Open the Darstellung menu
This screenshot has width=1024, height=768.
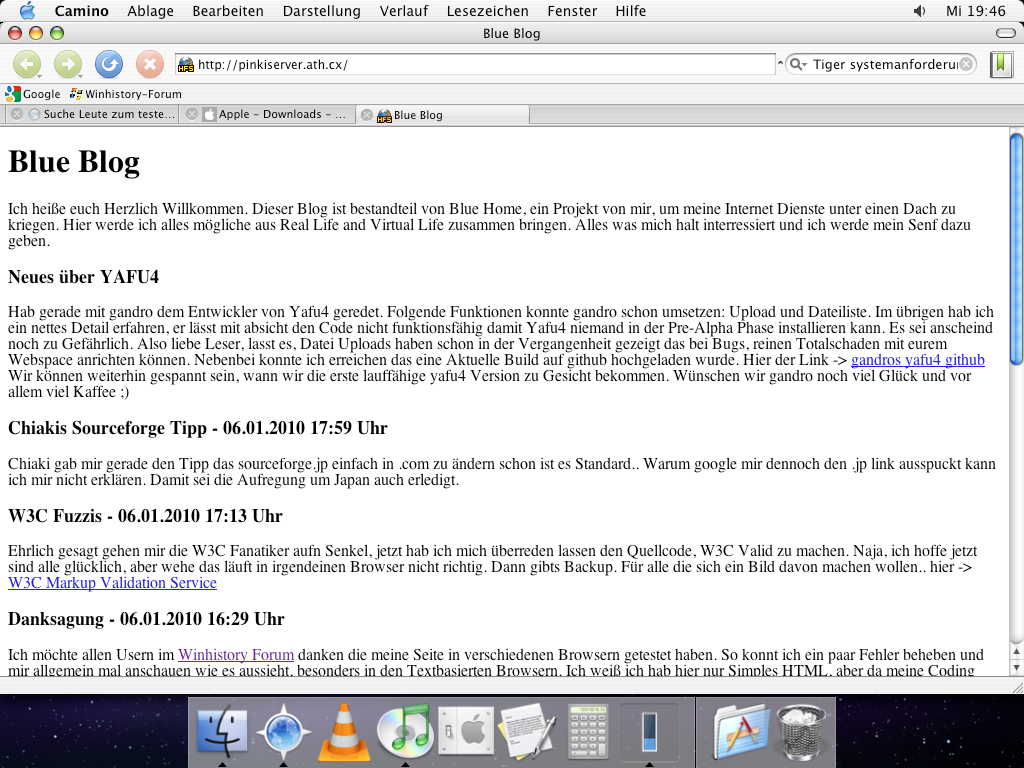(x=321, y=11)
